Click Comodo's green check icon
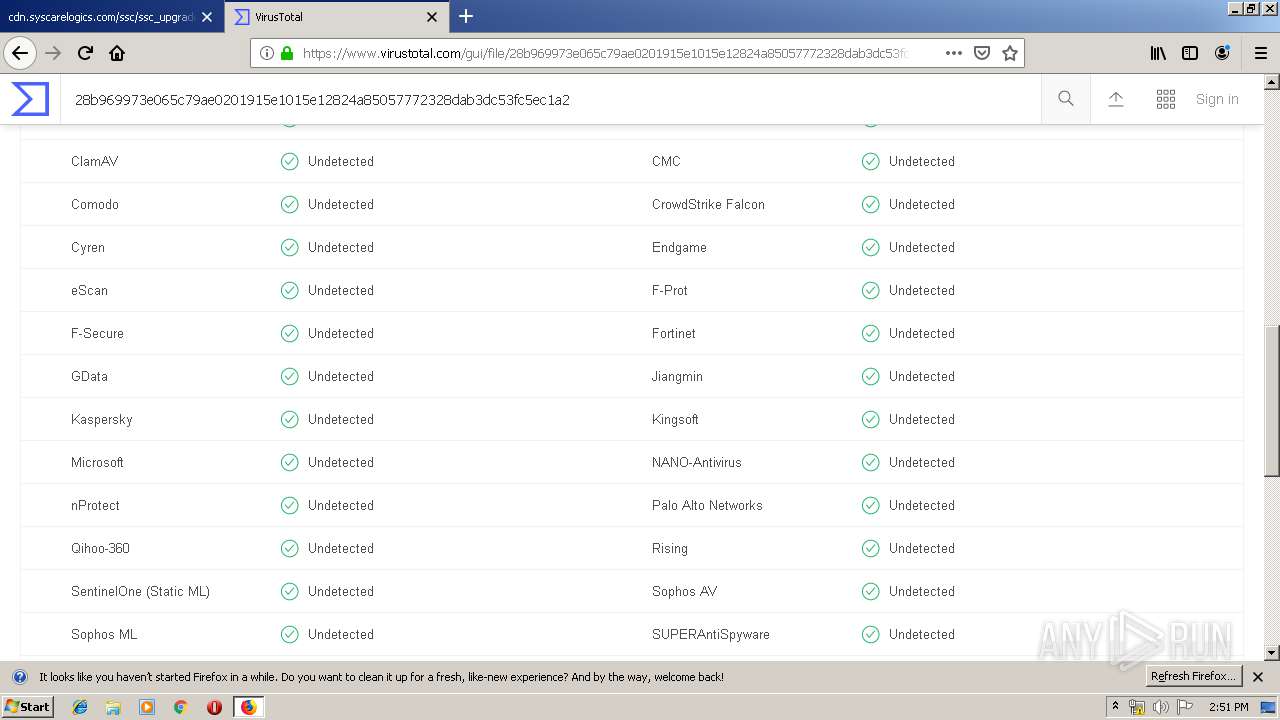1280x720 pixels. [x=290, y=204]
